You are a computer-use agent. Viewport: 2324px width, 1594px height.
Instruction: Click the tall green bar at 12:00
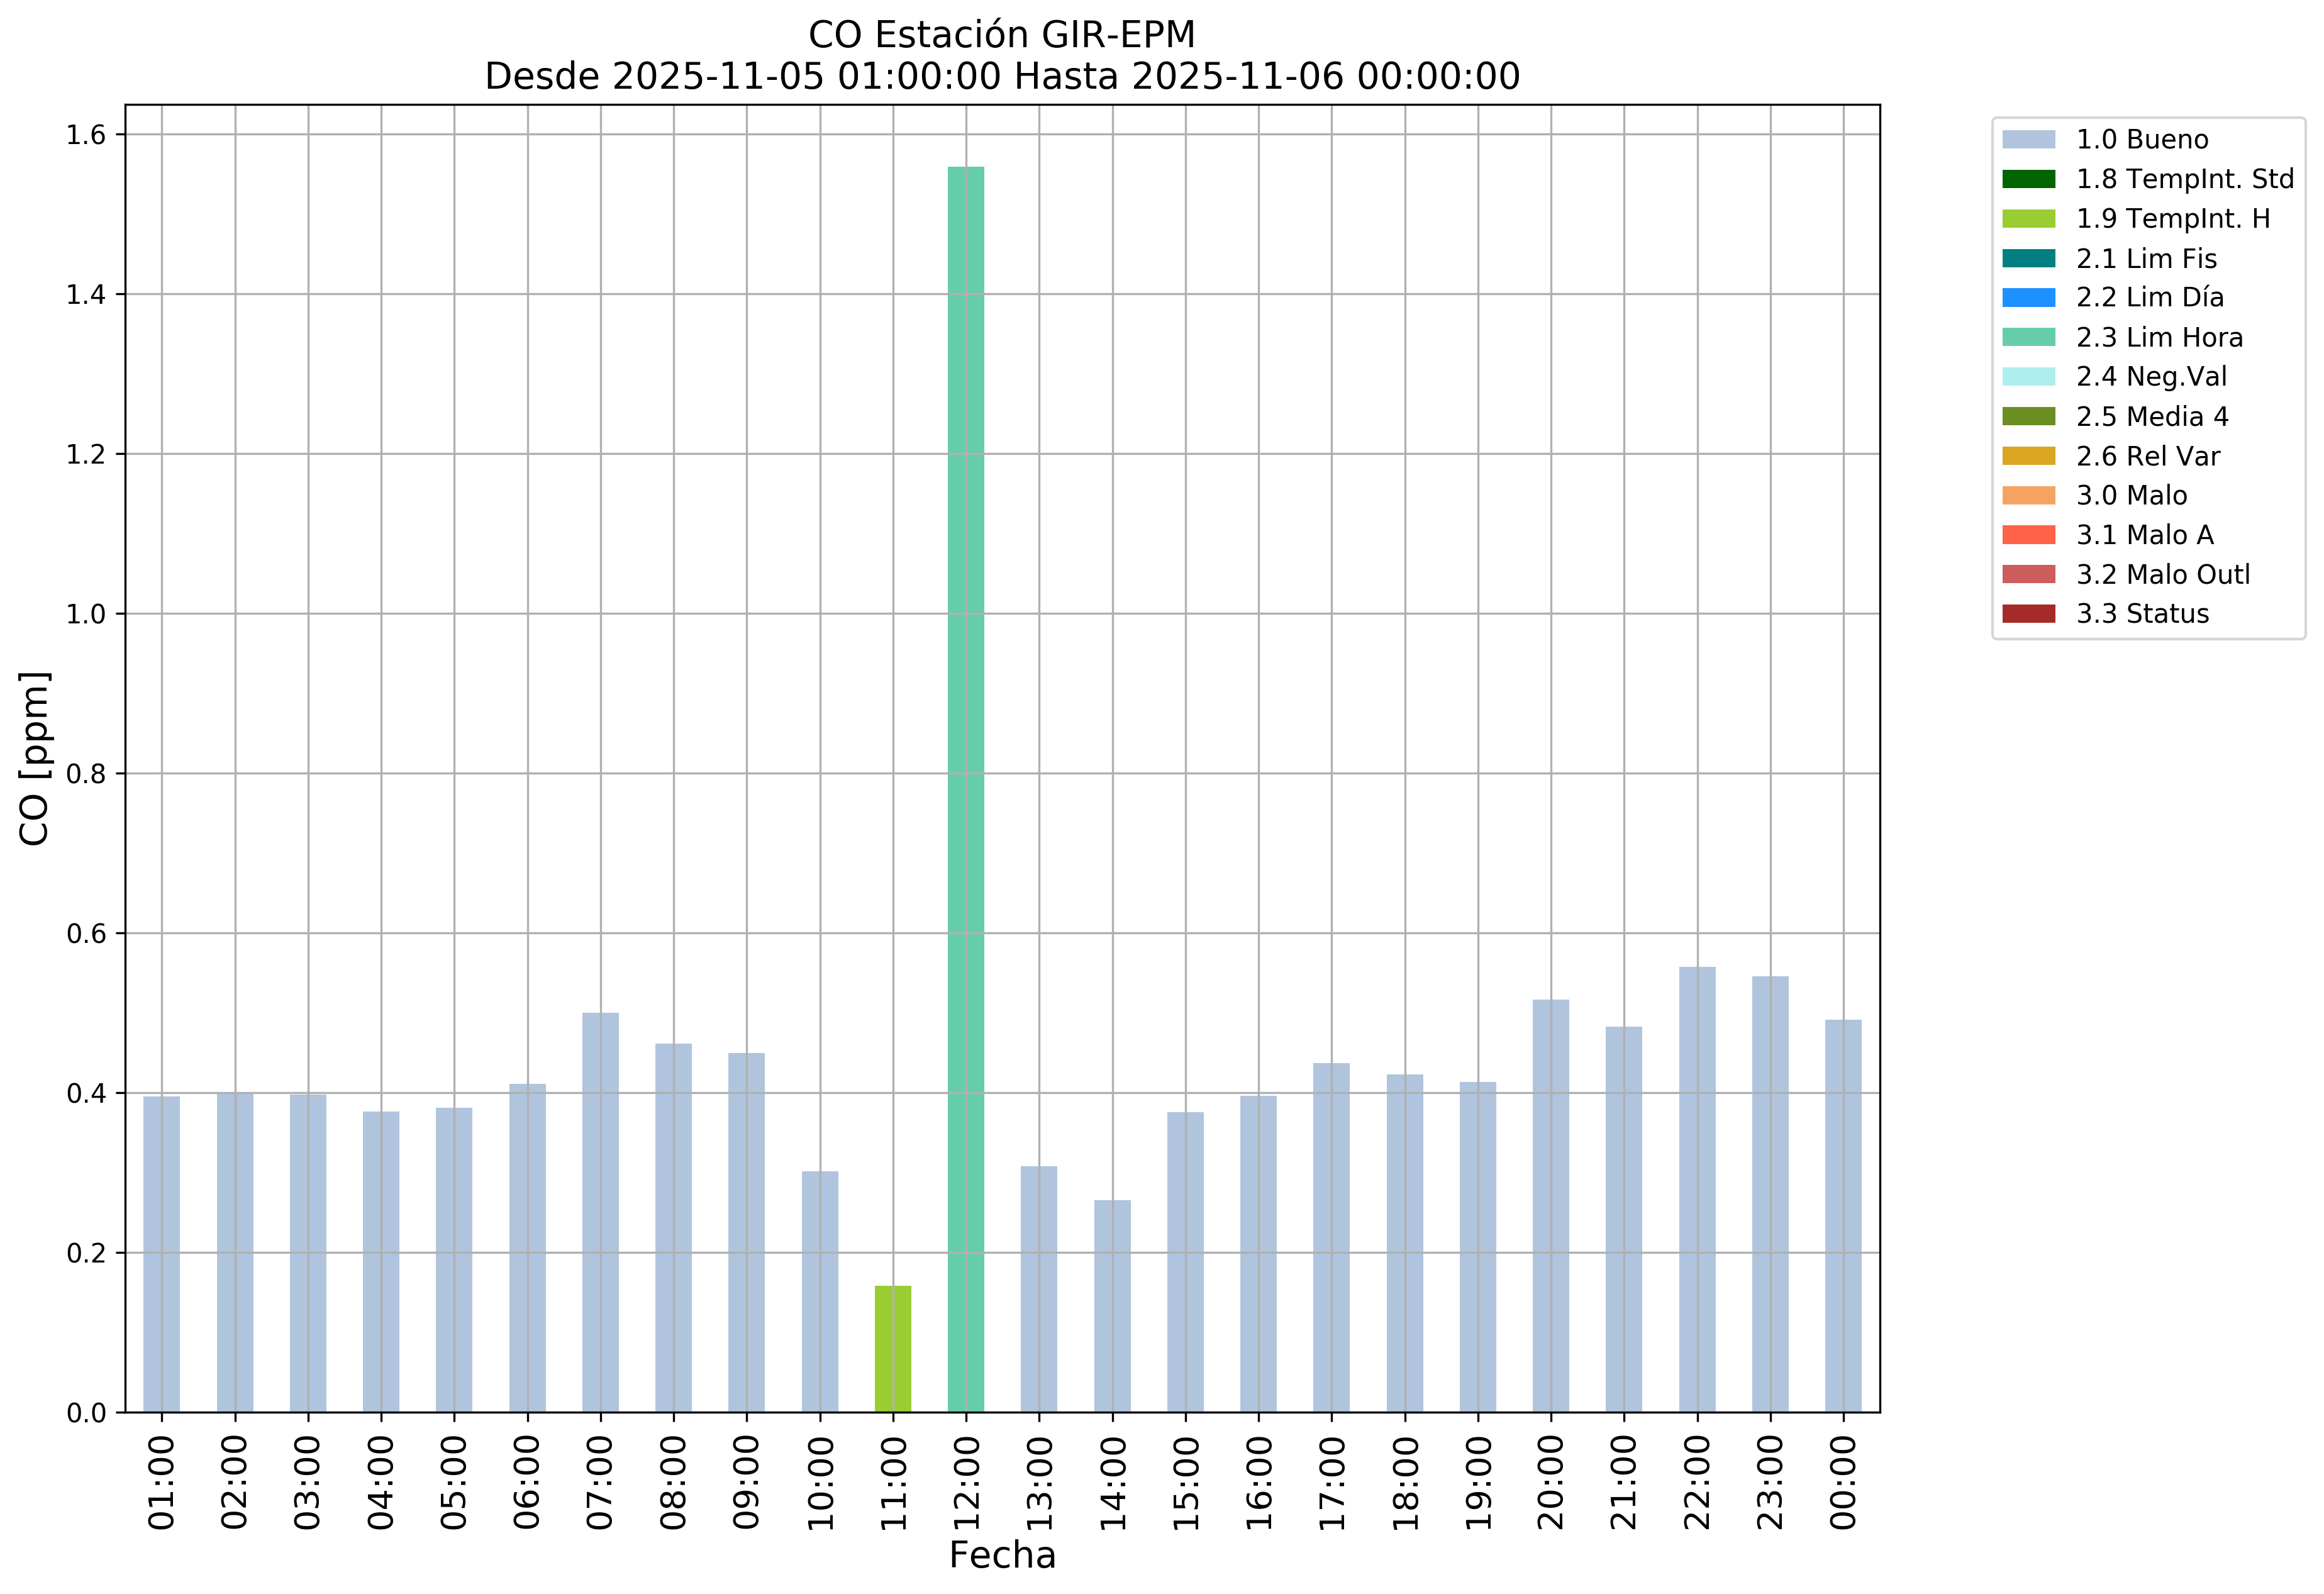966,790
